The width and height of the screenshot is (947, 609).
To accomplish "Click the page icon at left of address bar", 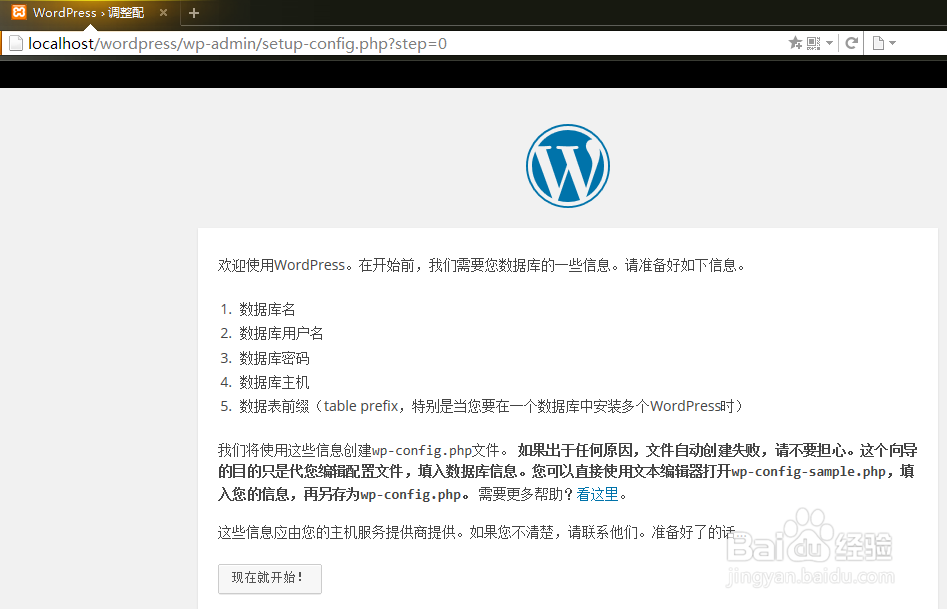I will pos(15,43).
